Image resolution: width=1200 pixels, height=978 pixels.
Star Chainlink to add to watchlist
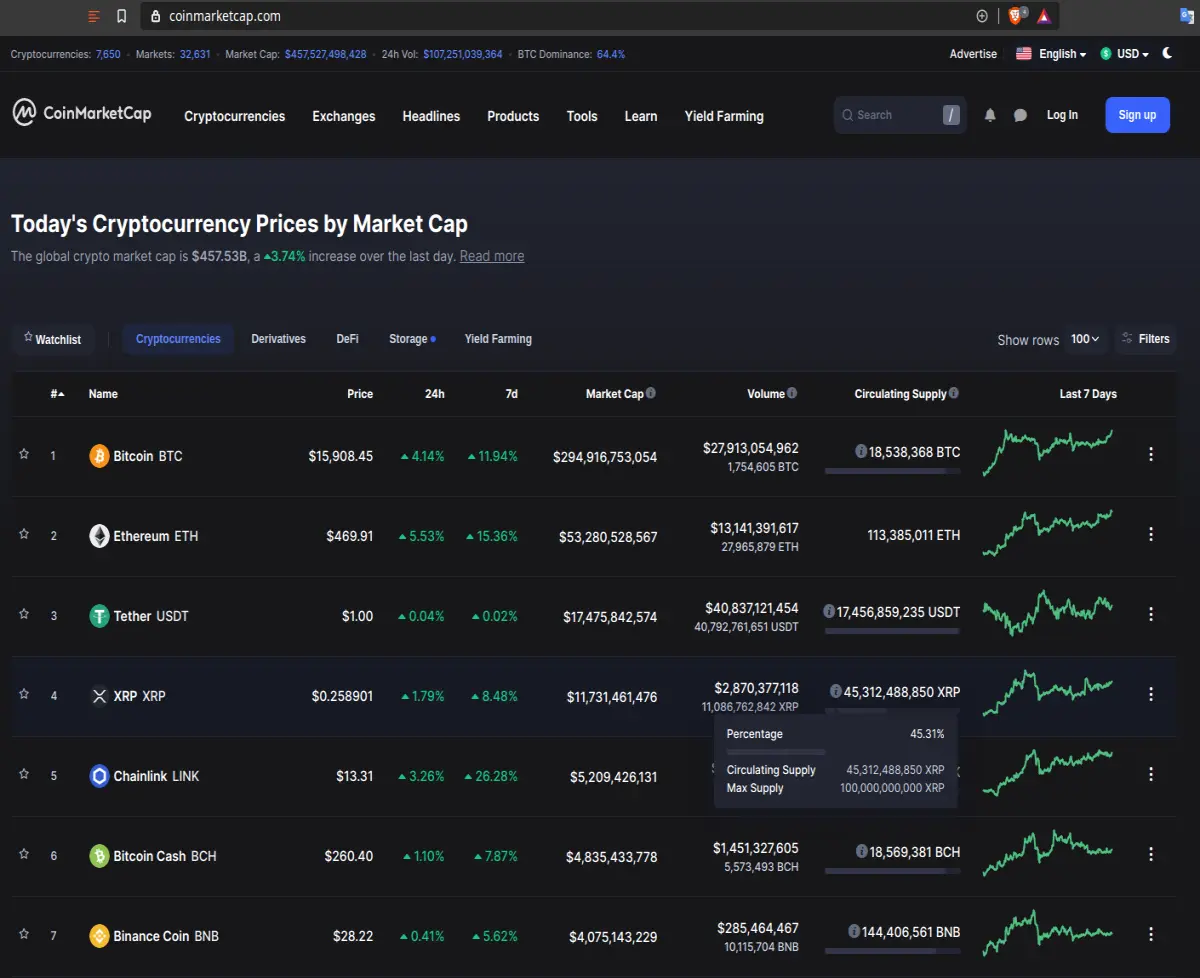click(24, 774)
